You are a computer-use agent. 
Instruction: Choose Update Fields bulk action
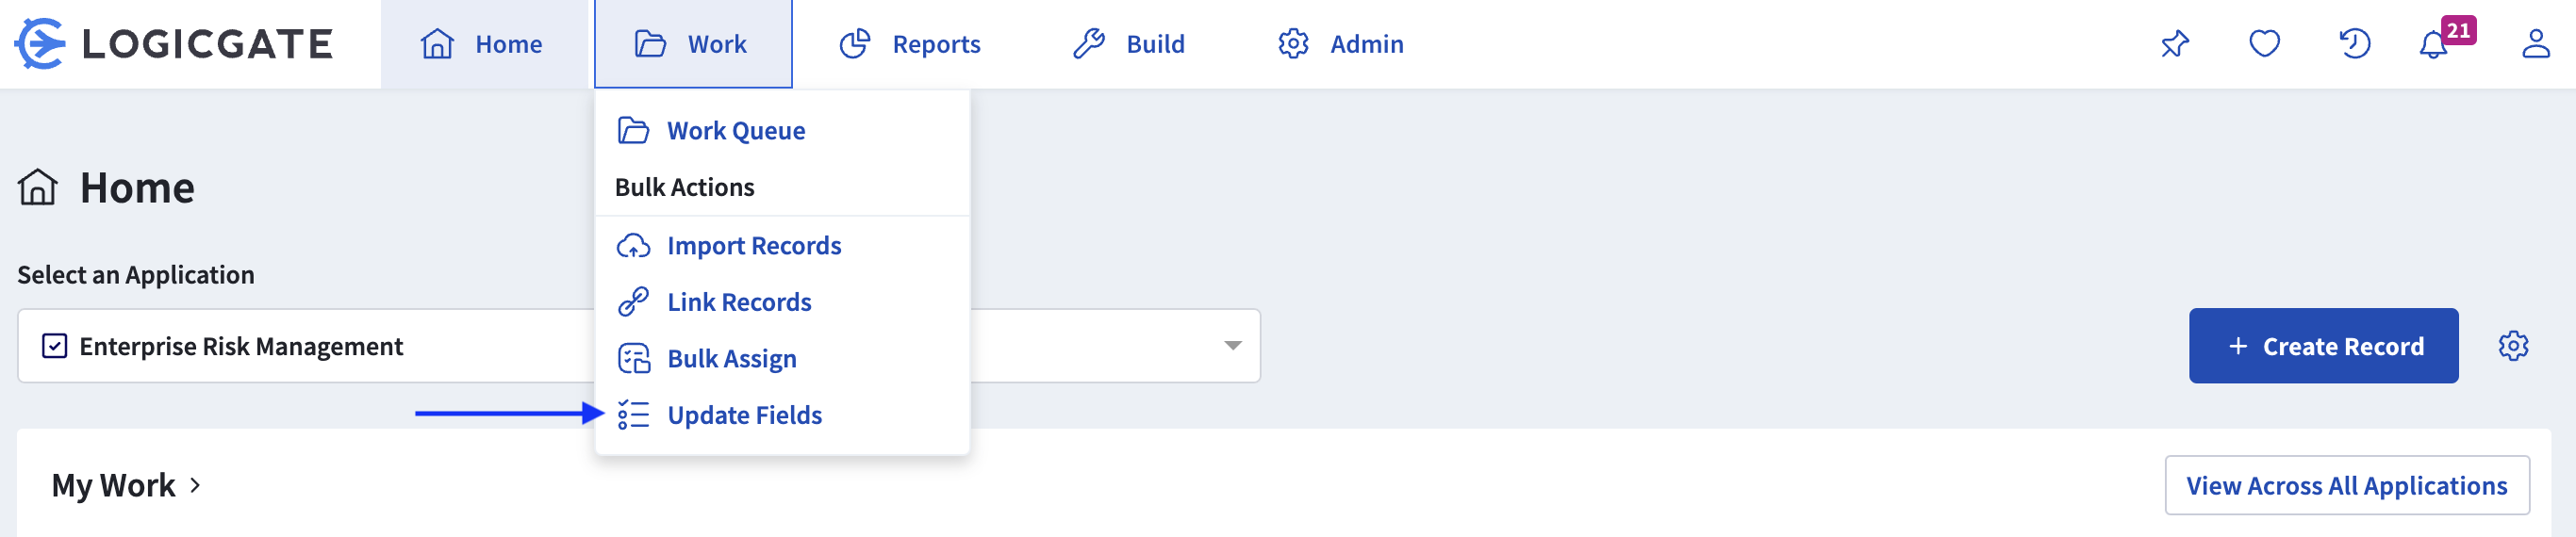pos(744,415)
